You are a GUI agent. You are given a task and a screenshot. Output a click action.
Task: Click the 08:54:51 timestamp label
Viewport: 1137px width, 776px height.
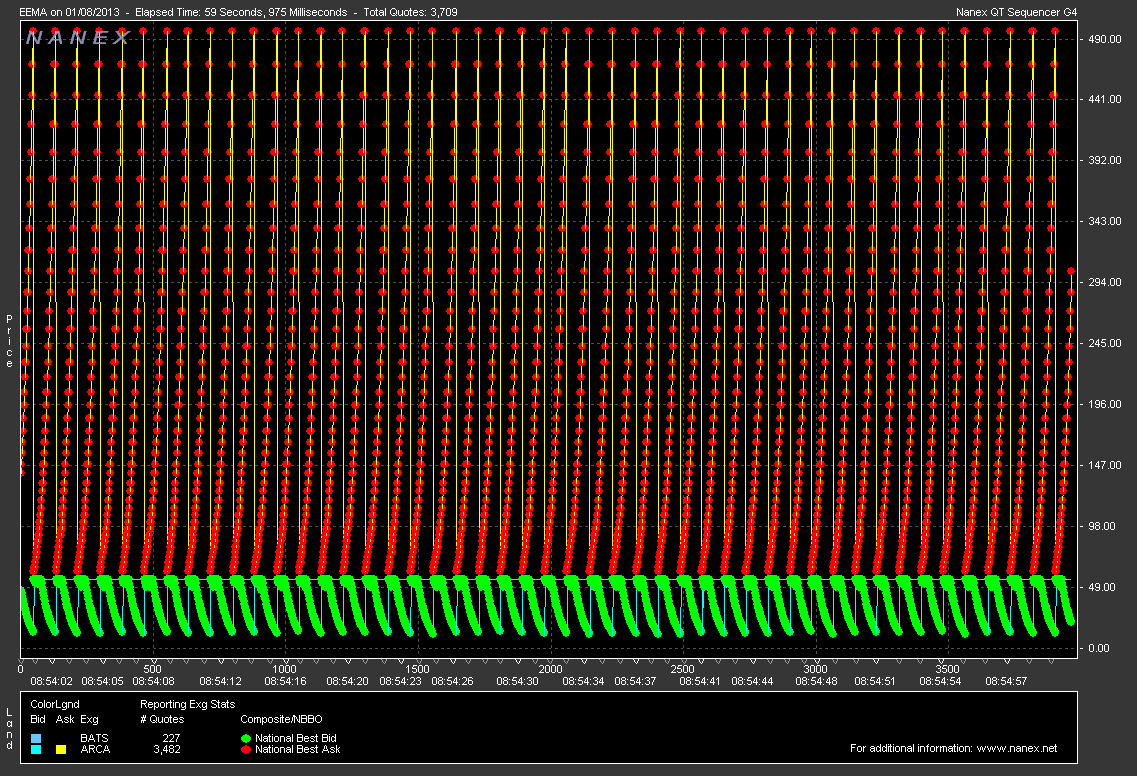pos(875,681)
